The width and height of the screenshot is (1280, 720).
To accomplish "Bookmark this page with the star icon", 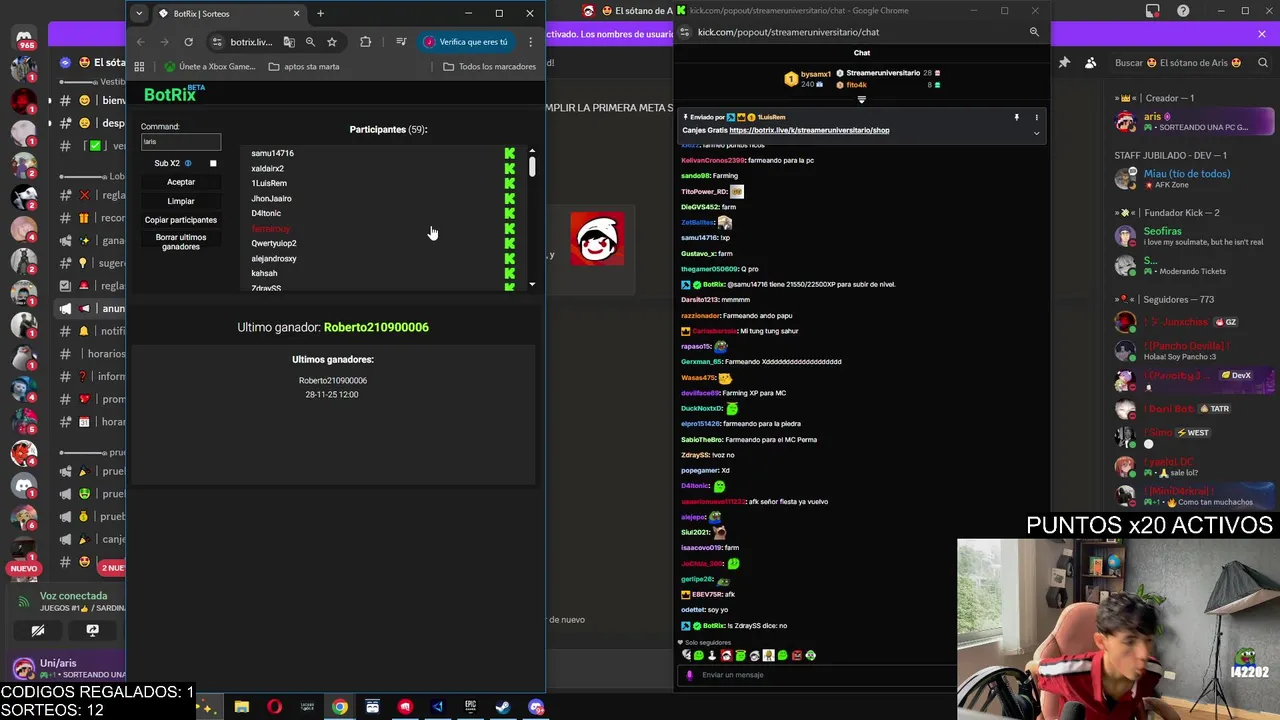I will [x=332, y=42].
